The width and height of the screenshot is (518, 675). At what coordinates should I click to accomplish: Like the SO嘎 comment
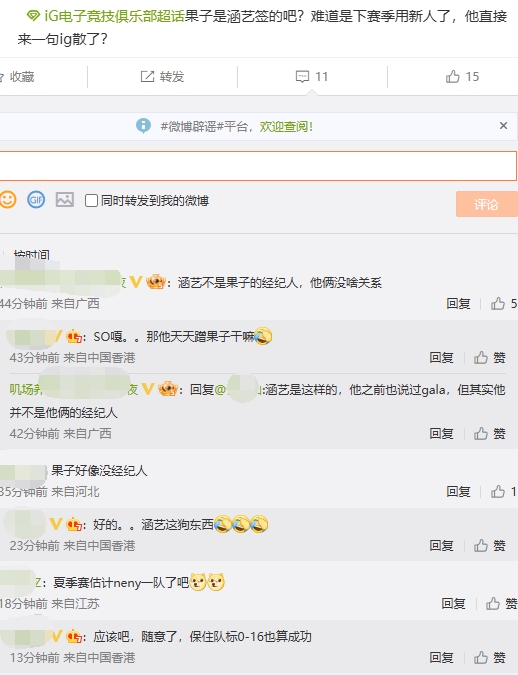pyautogui.click(x=490, y=358)
